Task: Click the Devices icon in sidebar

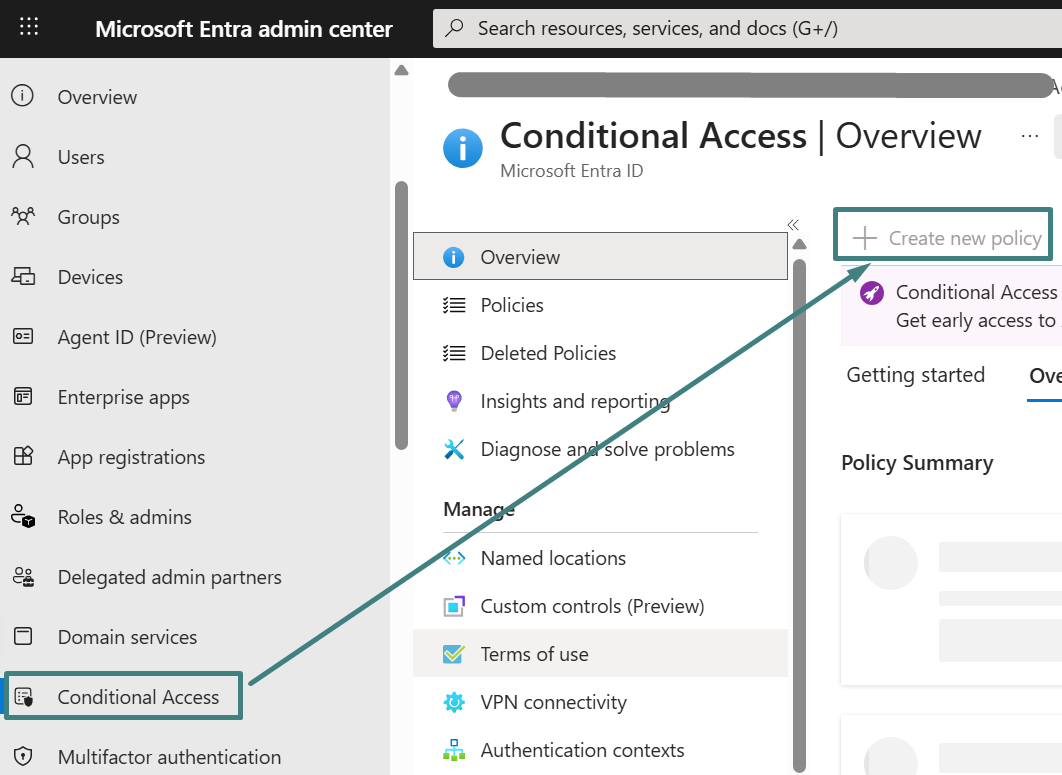Action: pos(23,277)
